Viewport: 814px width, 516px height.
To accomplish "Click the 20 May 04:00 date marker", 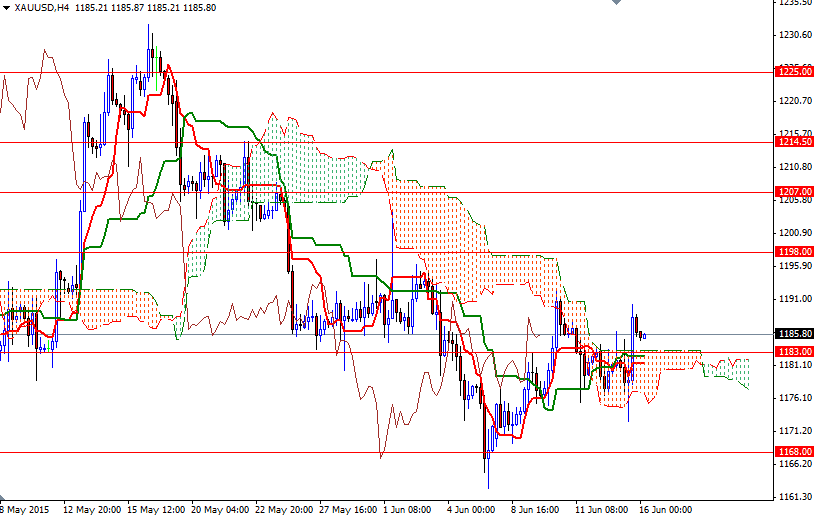I will 220,508.
